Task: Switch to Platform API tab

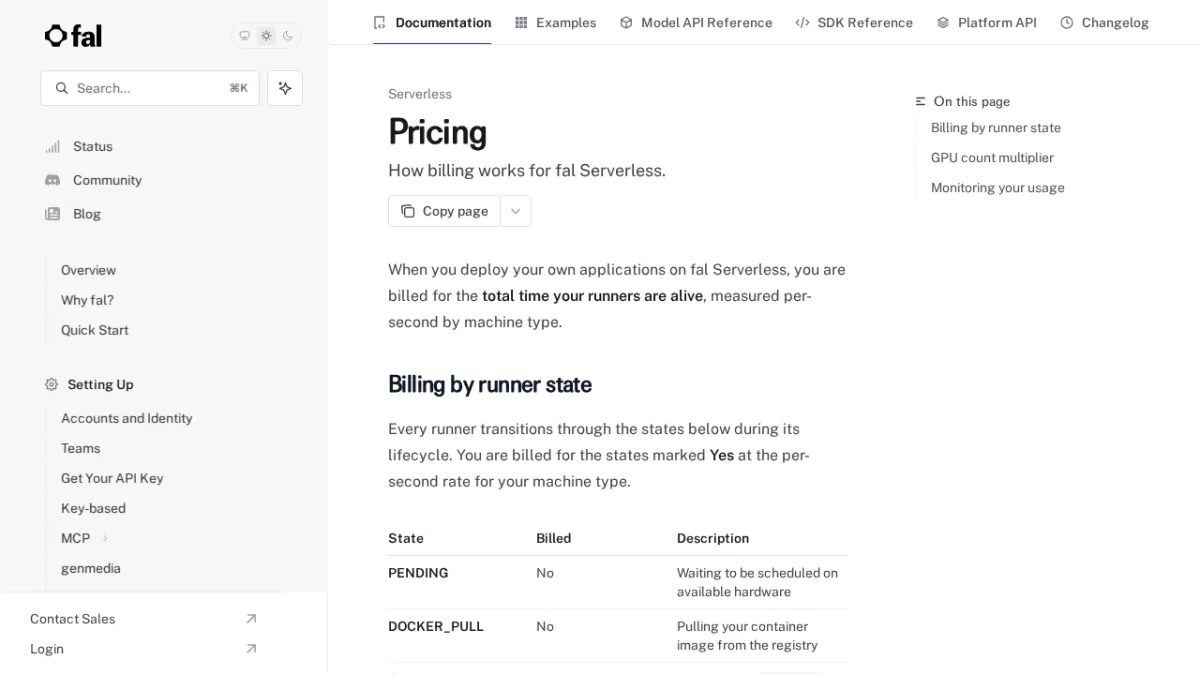Action: coord(986,22)
